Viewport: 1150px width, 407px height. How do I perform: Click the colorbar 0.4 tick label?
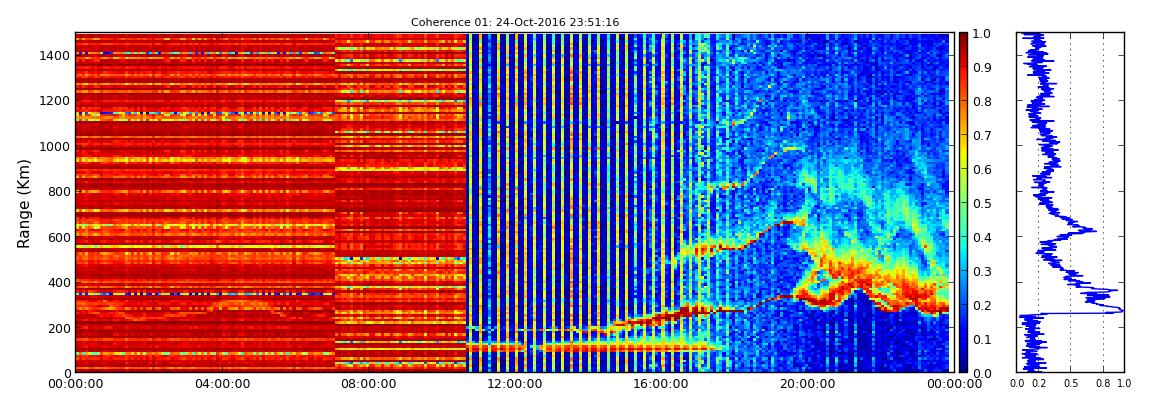tap(981, 237)
